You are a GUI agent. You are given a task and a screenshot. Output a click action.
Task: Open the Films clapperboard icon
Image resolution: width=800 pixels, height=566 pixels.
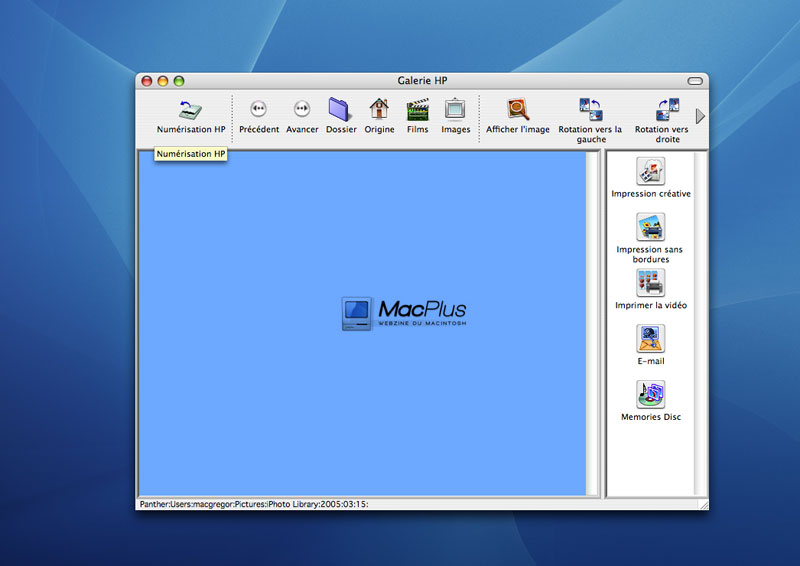click(417, 117)
